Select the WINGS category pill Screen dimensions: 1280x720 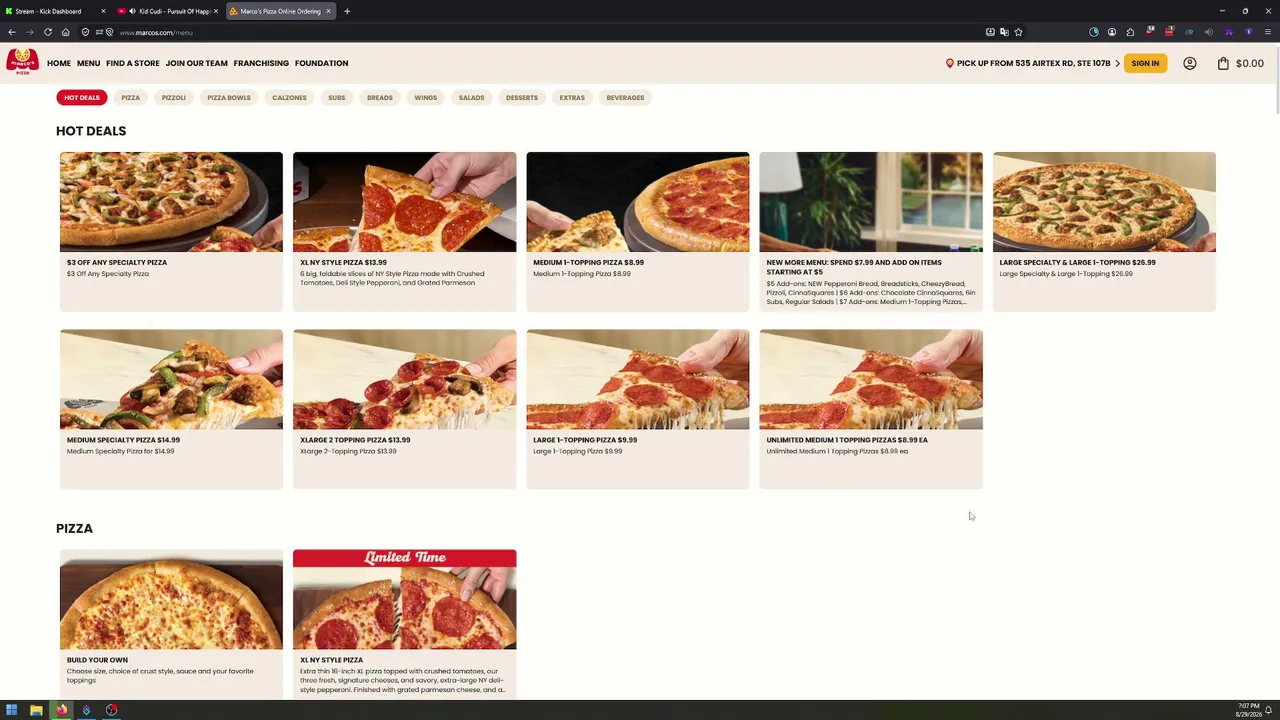(x=426, y=98)
